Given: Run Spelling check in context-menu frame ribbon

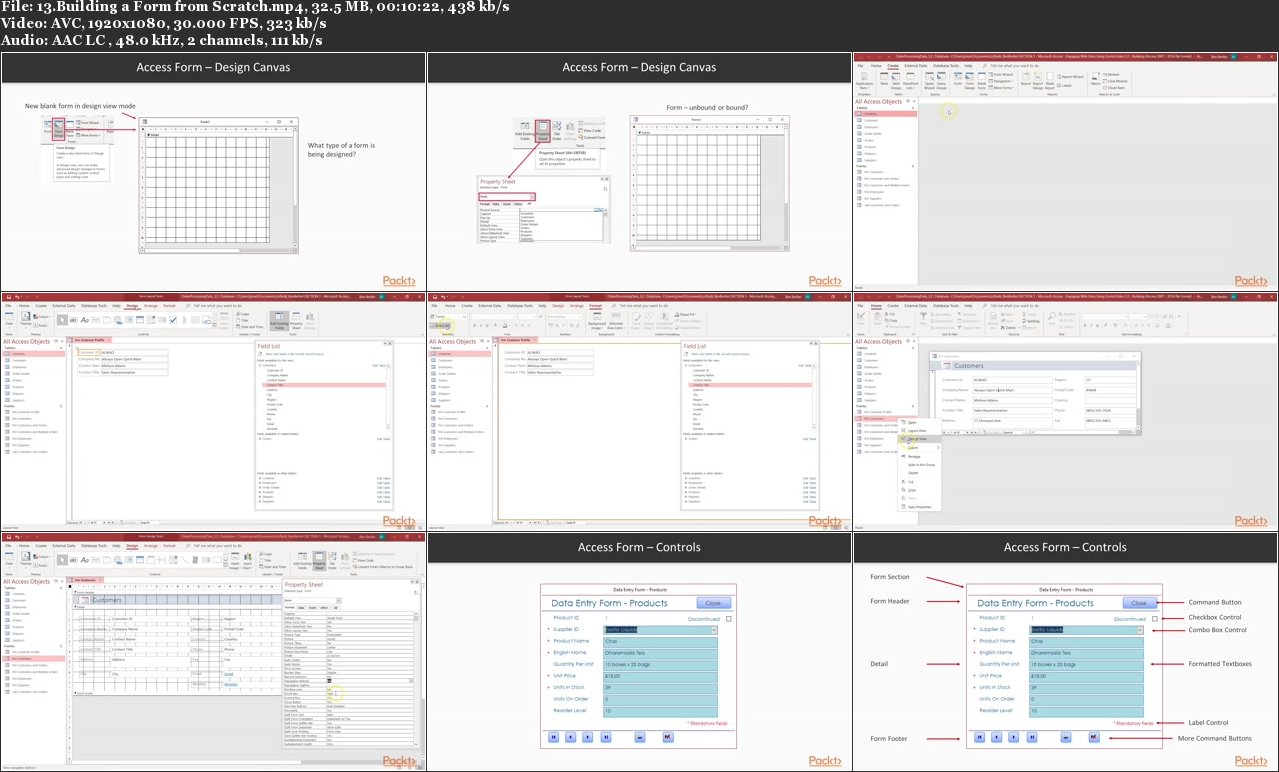Looking at the screenshot, I should pos(1031,321).
